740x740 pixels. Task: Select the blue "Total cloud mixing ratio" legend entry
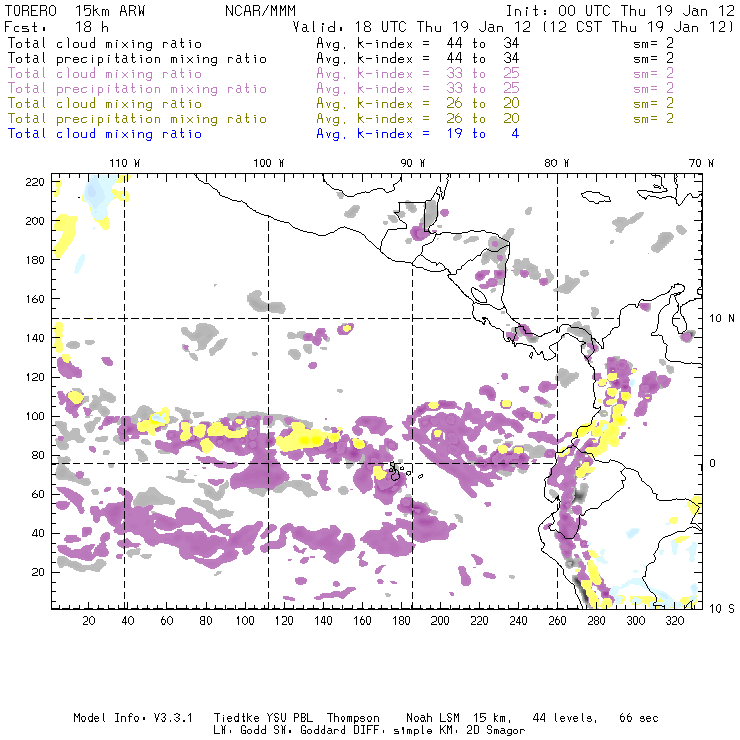click(105, 134)
